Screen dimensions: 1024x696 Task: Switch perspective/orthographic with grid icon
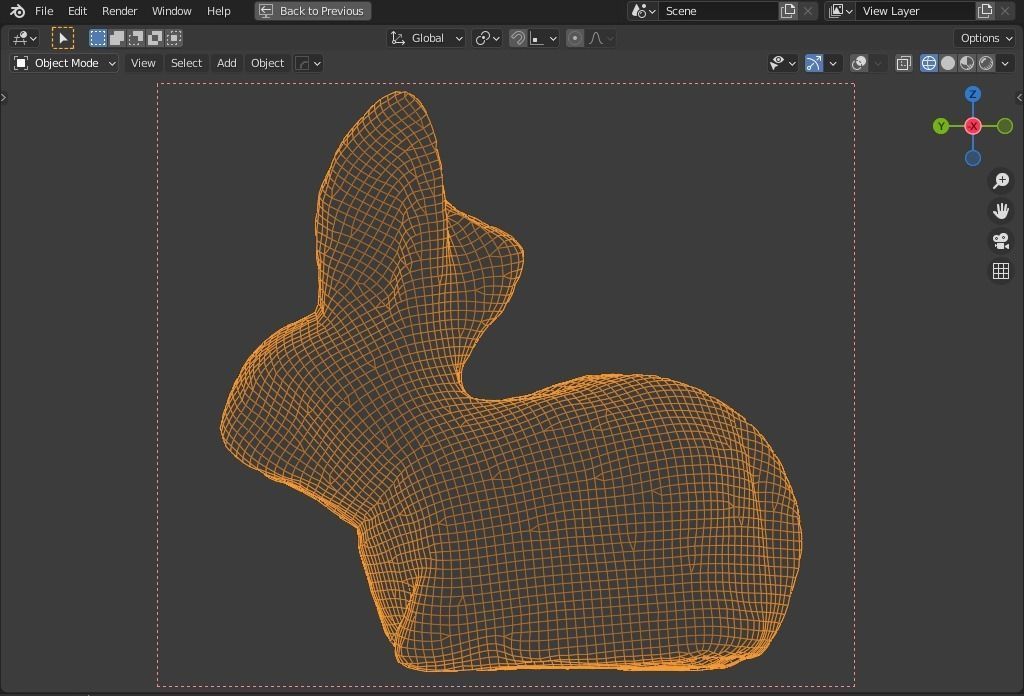coord(1000,271)
